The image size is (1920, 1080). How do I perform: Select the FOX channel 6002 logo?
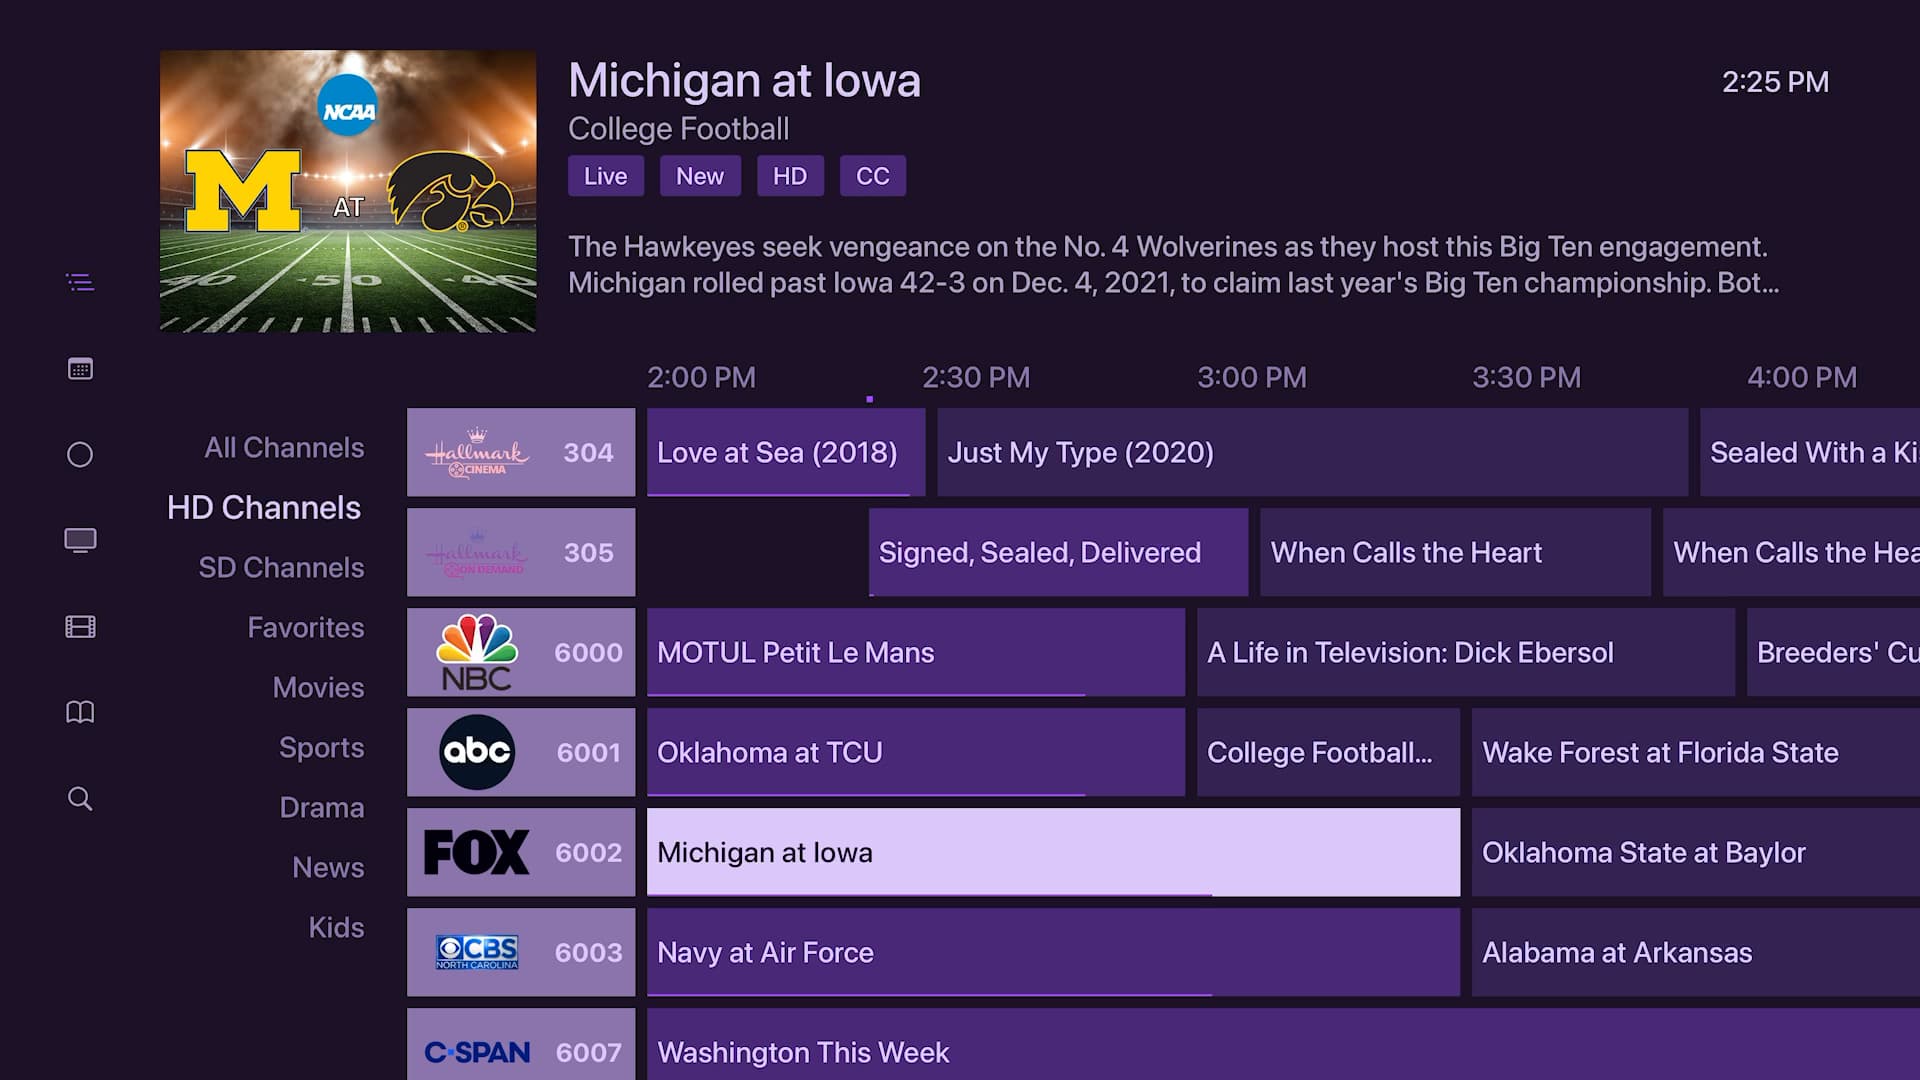477,852
